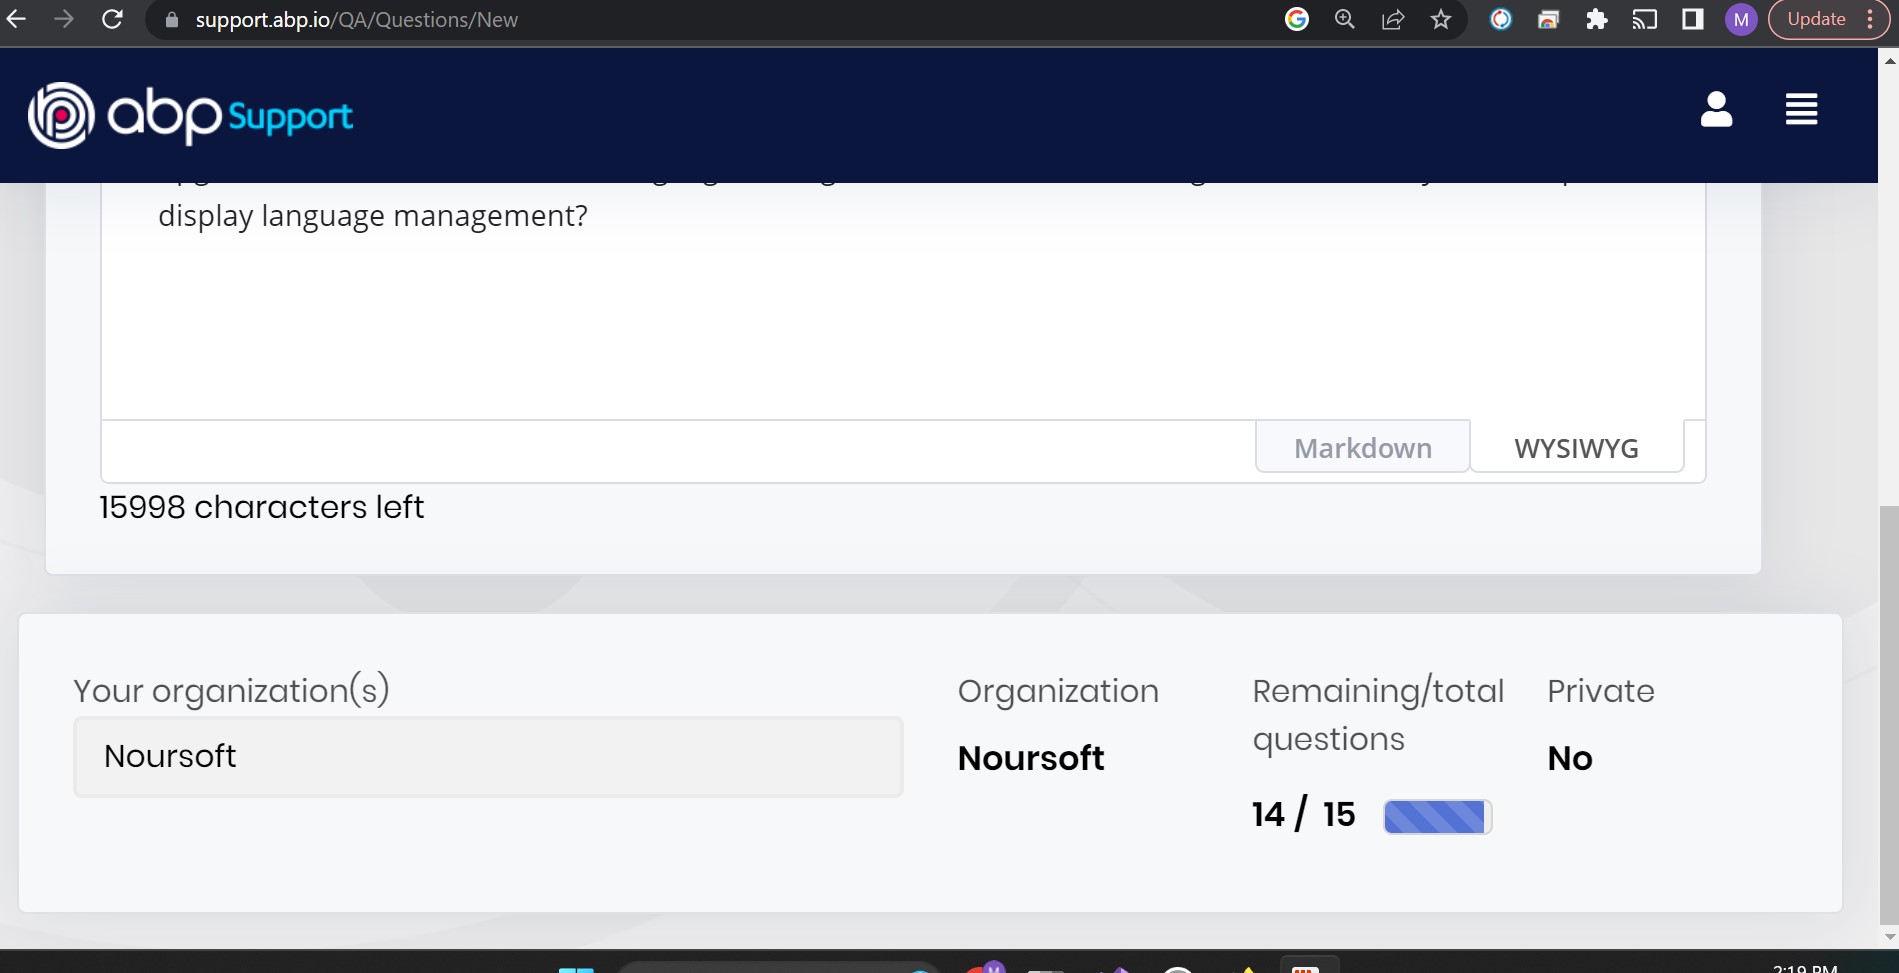The image size is (1899, 973).
Task: Click the address bar URL
Action: (357, 20)
